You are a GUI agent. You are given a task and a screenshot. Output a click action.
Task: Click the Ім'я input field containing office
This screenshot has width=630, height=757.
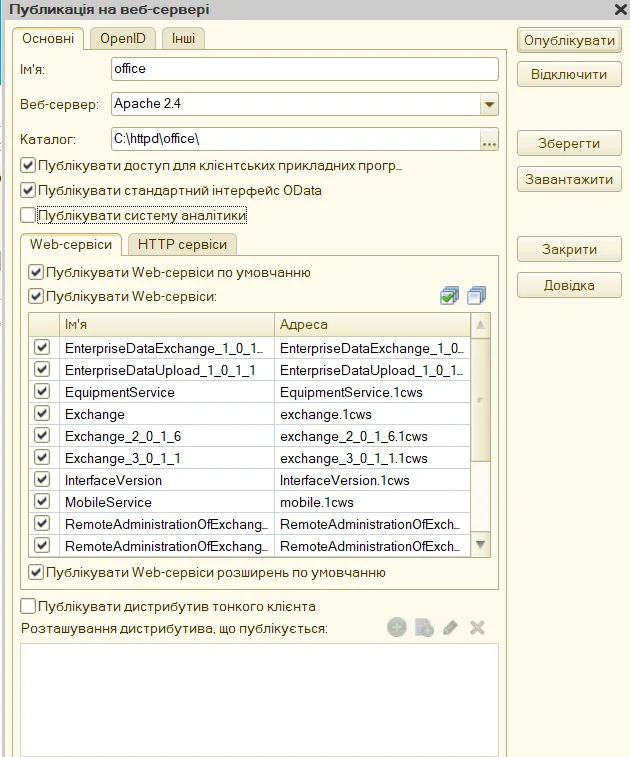click(x=304, y=69)
